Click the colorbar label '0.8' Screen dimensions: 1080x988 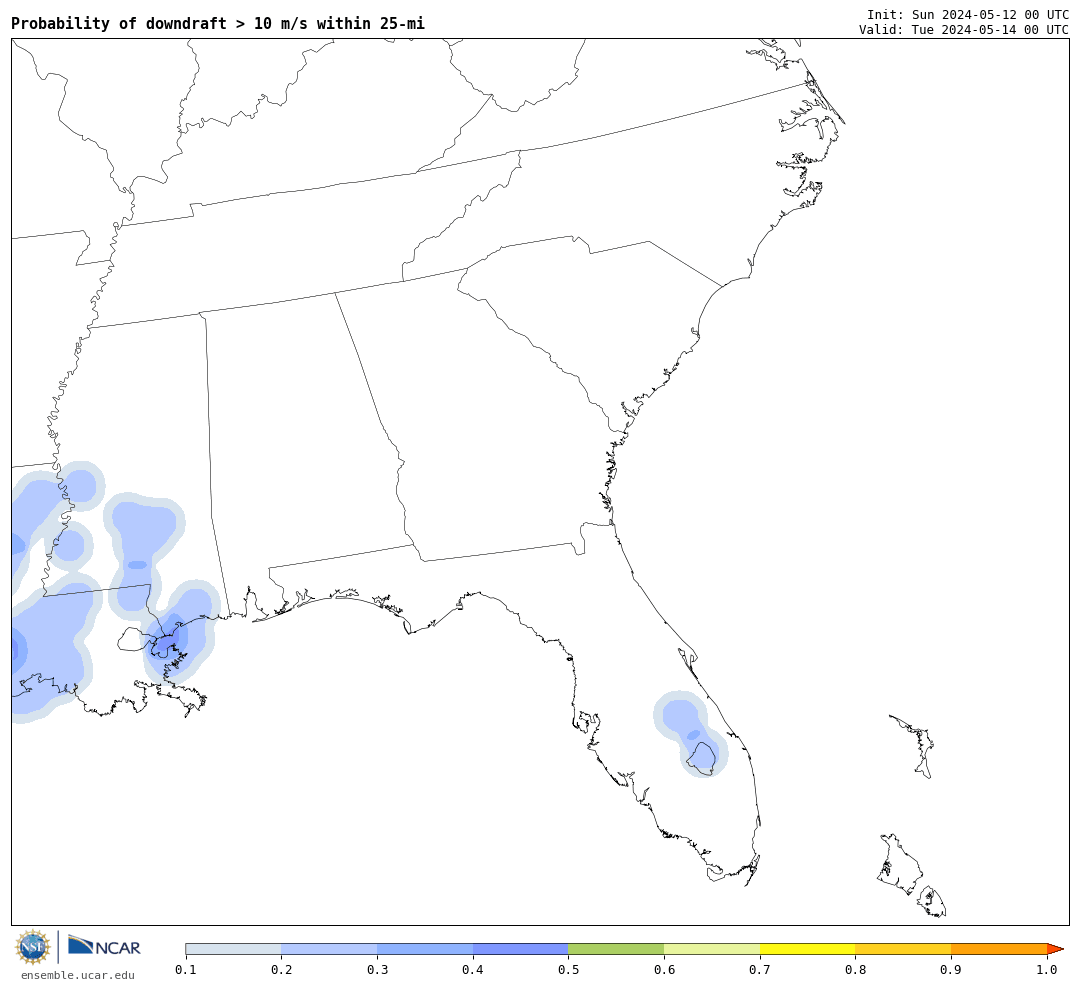click(855, 969)
